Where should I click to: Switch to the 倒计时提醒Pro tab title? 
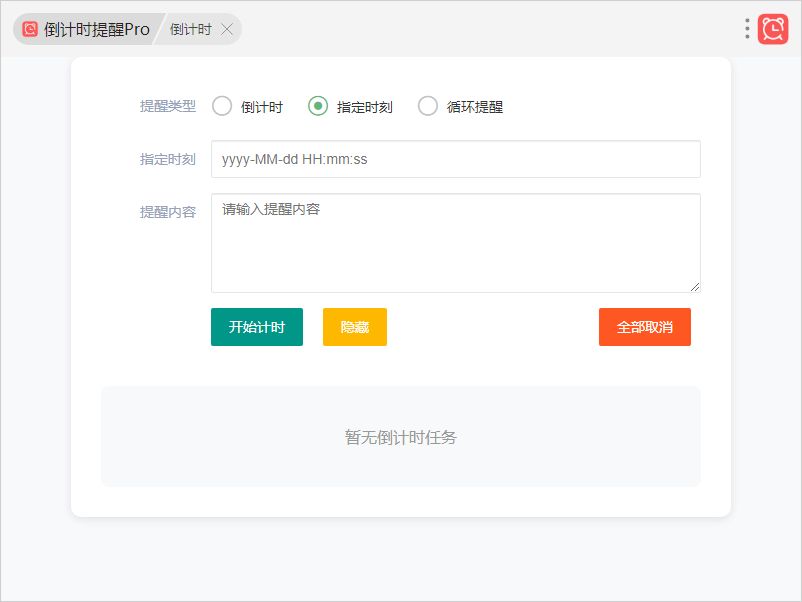[x=97, y=30]
